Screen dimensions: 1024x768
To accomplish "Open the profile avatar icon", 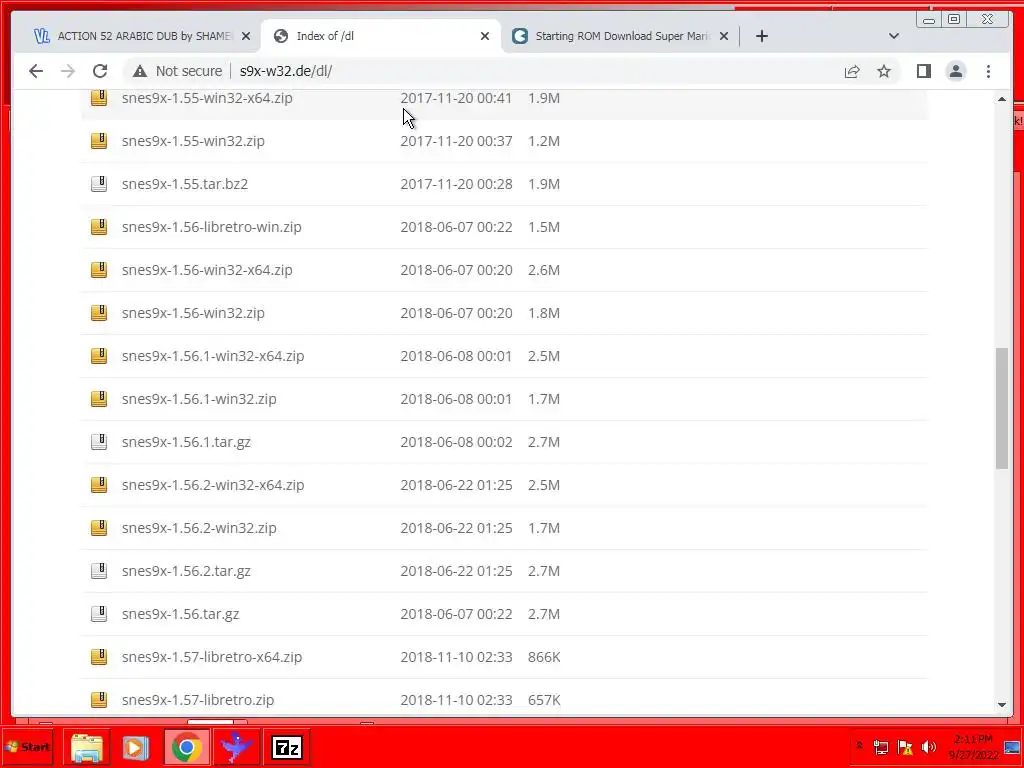I will click(x=956, y=71).
